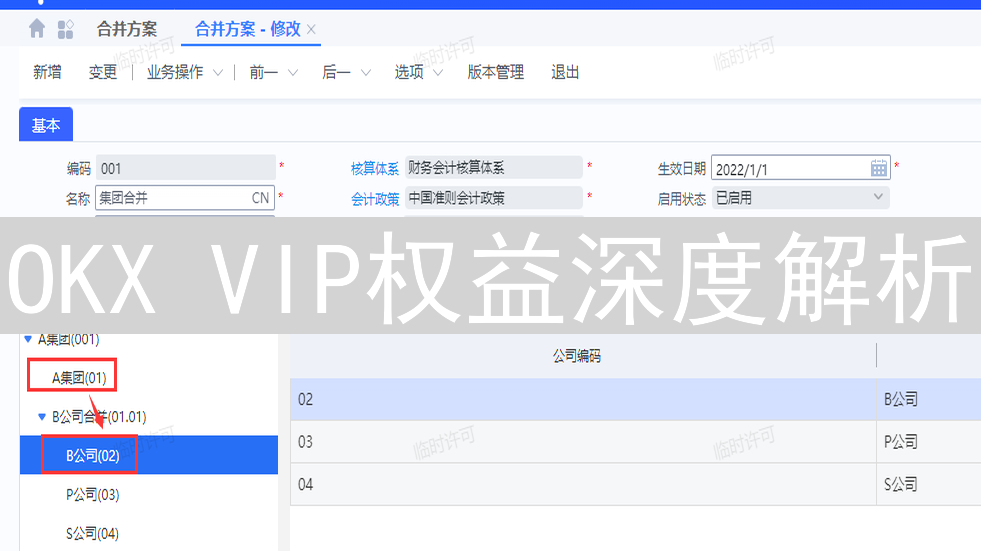
Task: Select the B公司合并(01.01) tree label
Action: point(99,417)
